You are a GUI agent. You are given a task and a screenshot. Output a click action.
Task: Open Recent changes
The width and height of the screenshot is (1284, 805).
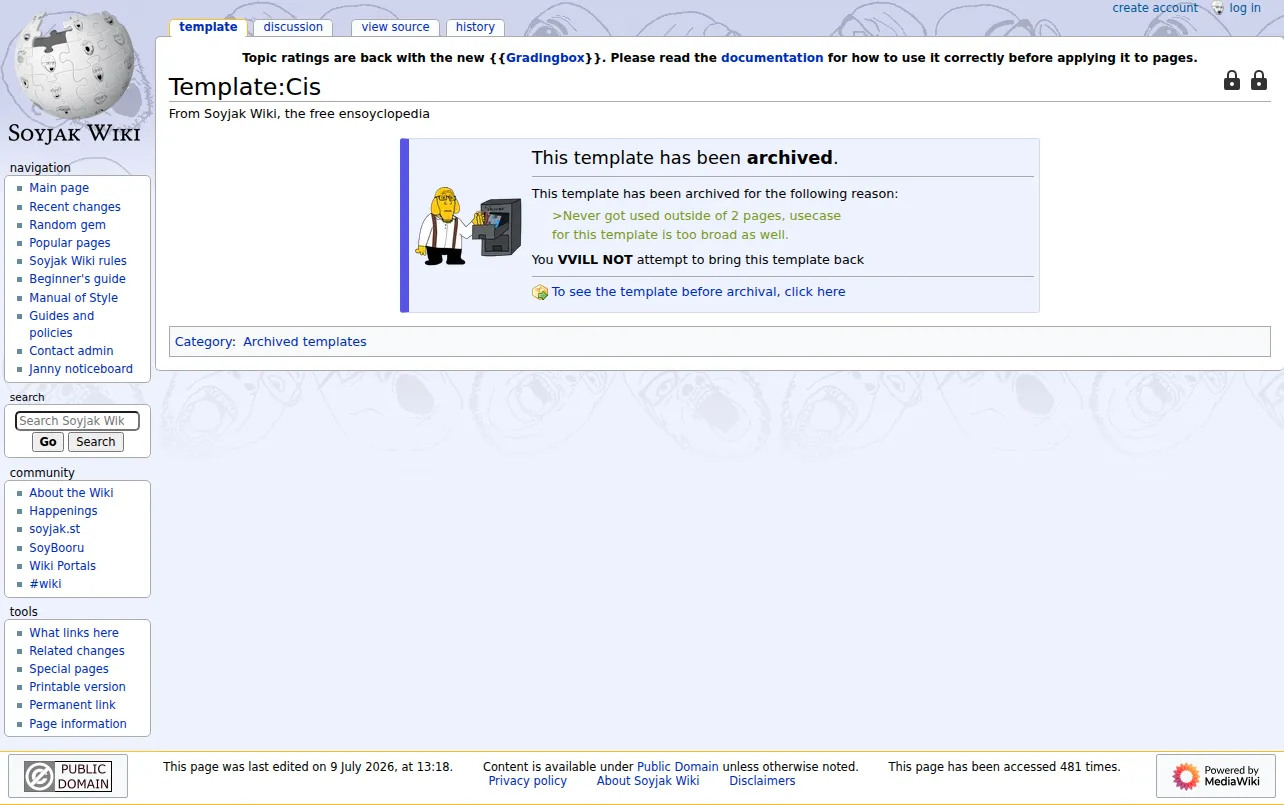coord(75,207)
